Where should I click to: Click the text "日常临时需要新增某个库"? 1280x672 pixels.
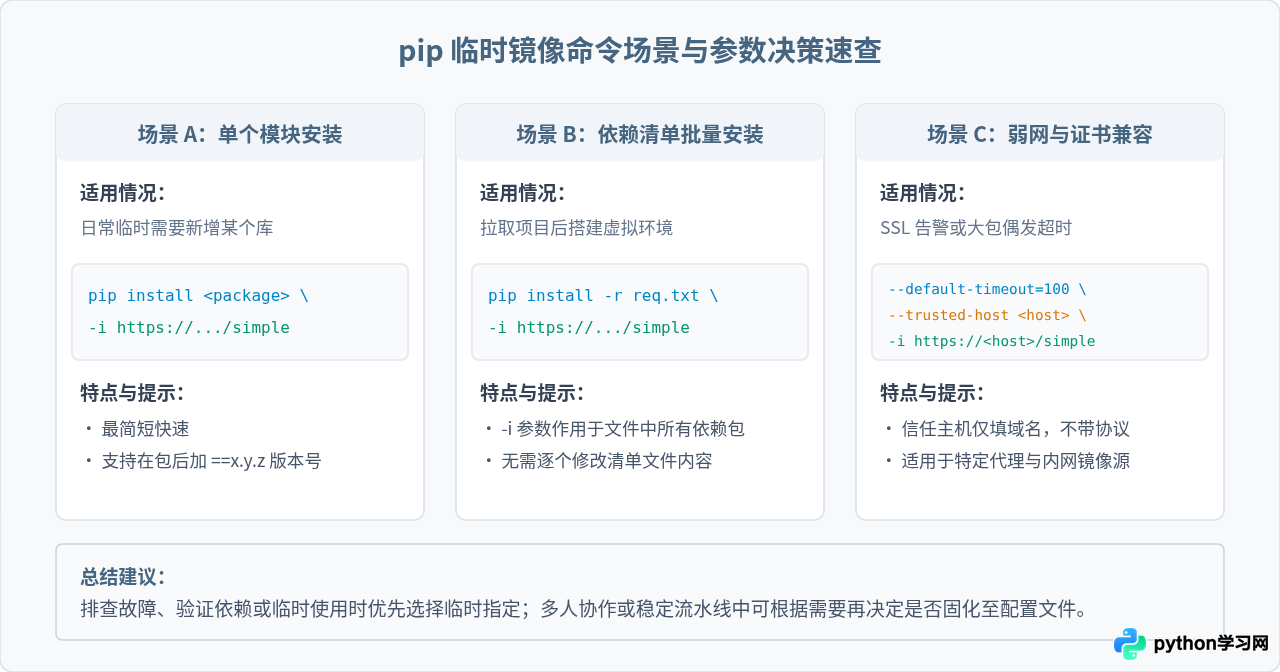[177, 228]
